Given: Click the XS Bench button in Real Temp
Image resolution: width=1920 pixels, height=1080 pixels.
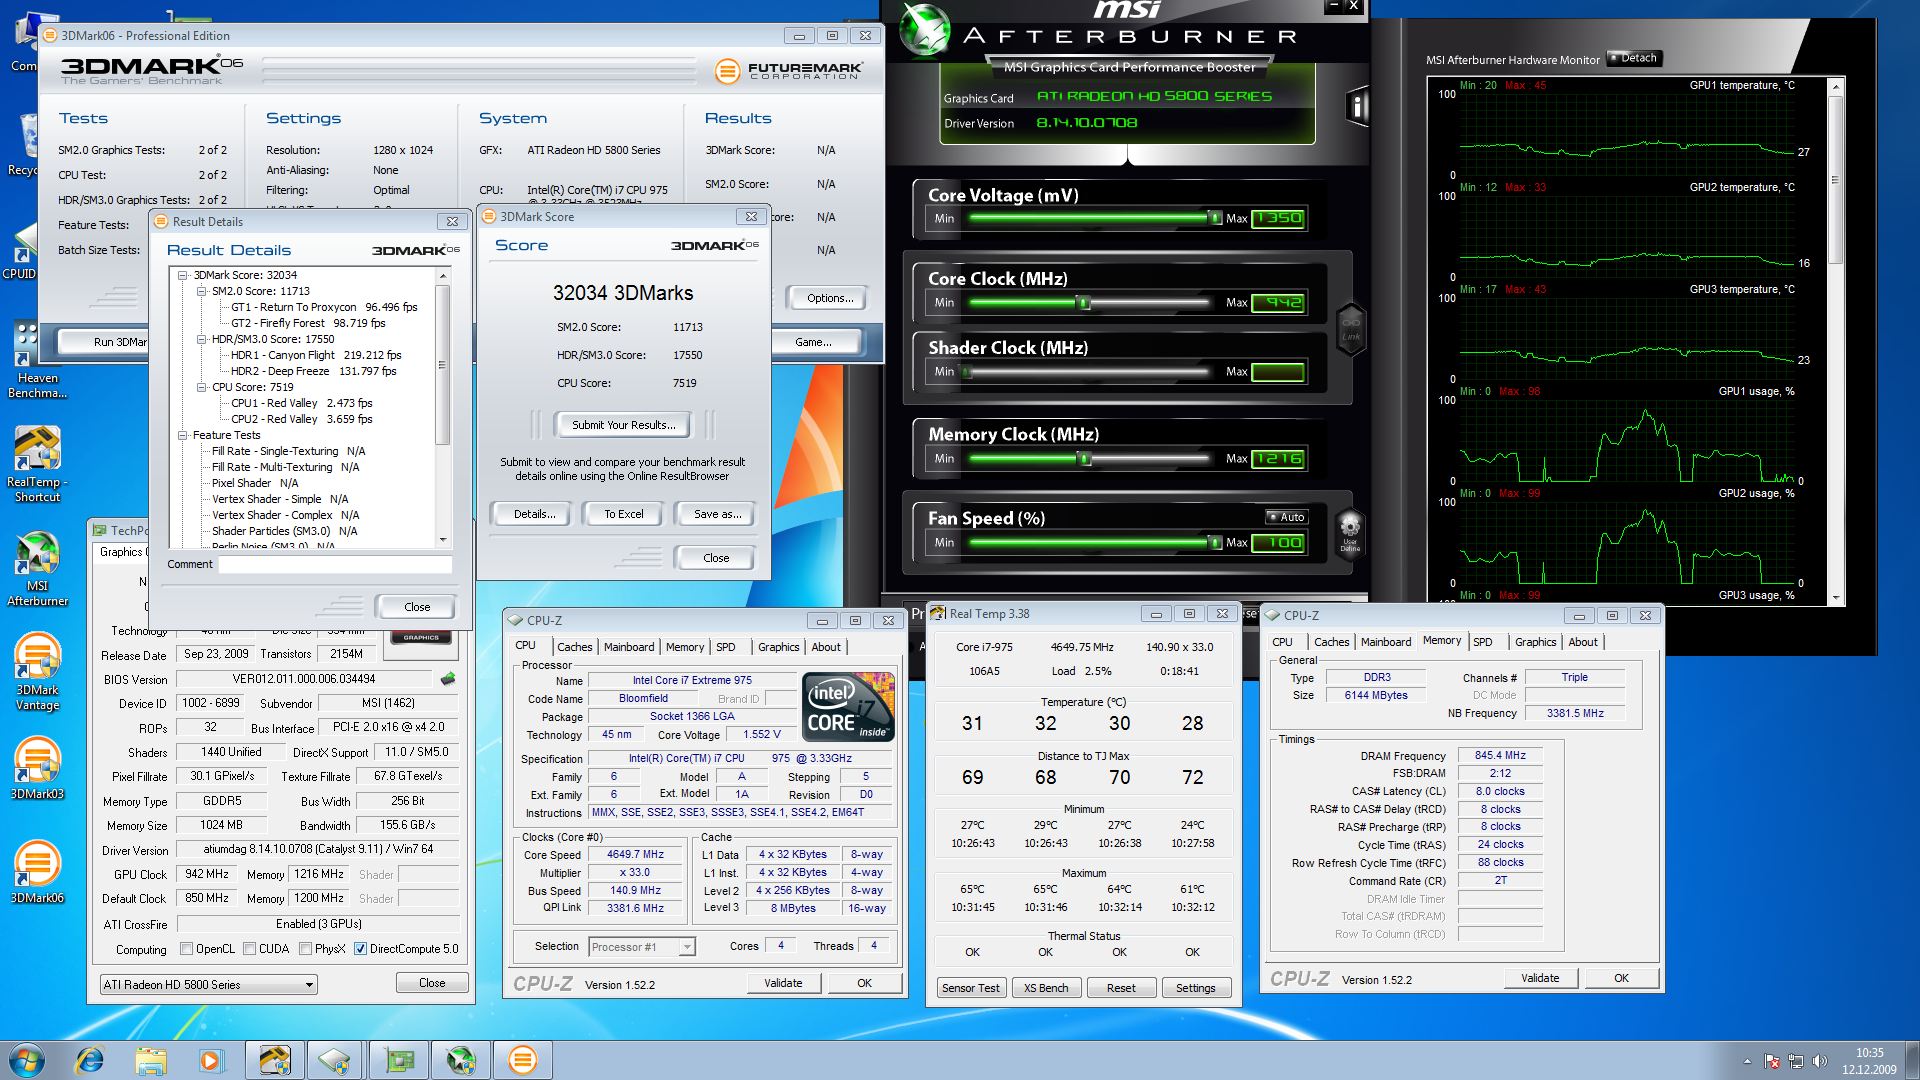Looking at the screenshot, I should tap(1046, 988).
